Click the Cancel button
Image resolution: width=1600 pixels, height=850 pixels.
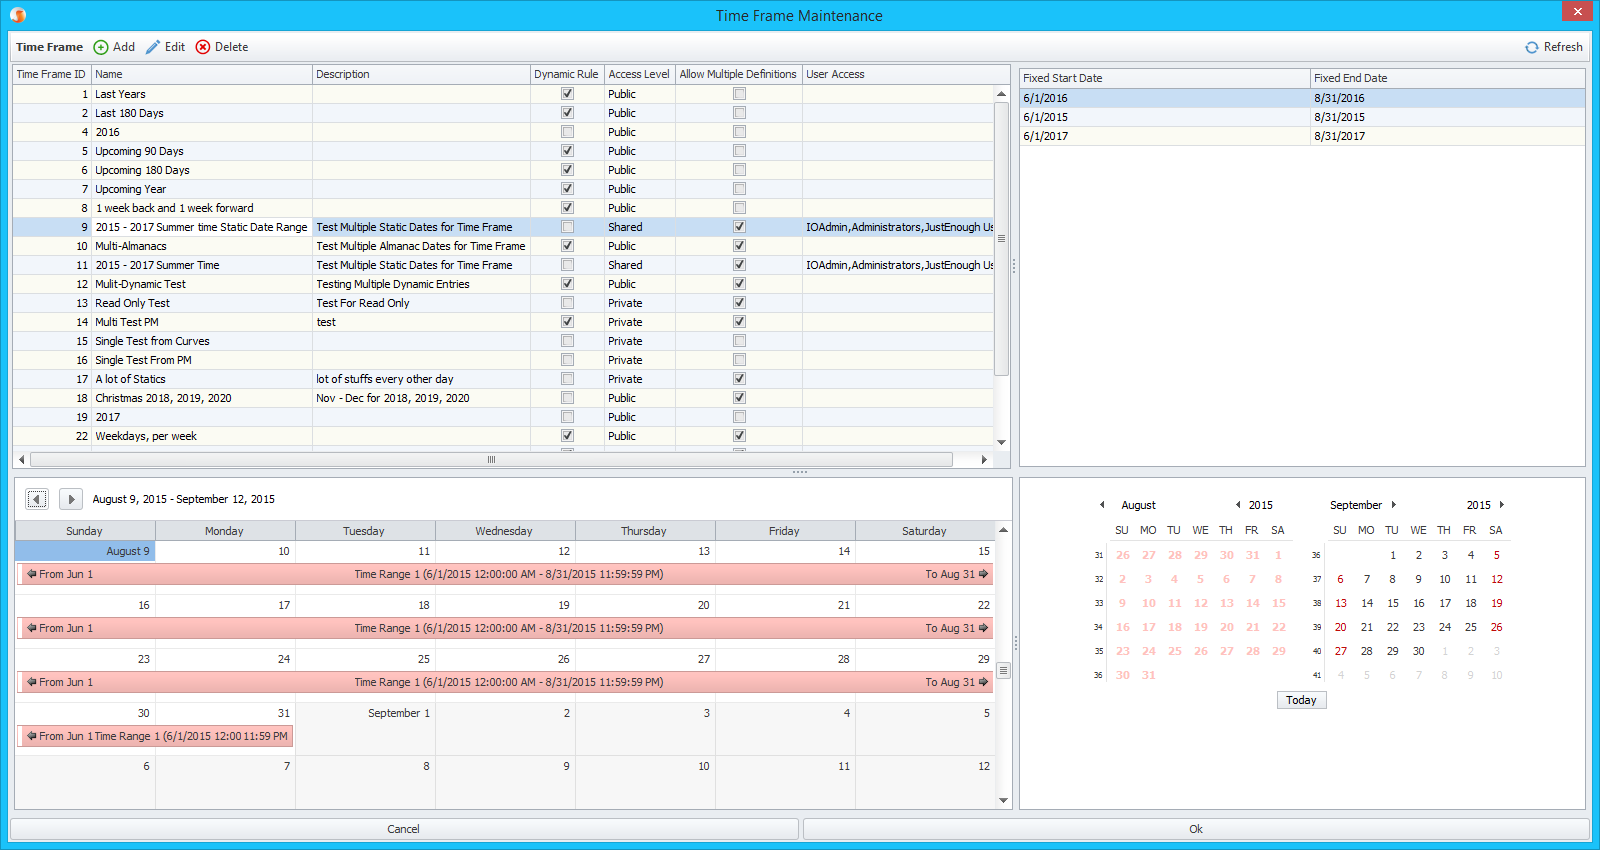click(x=404, y=829)
